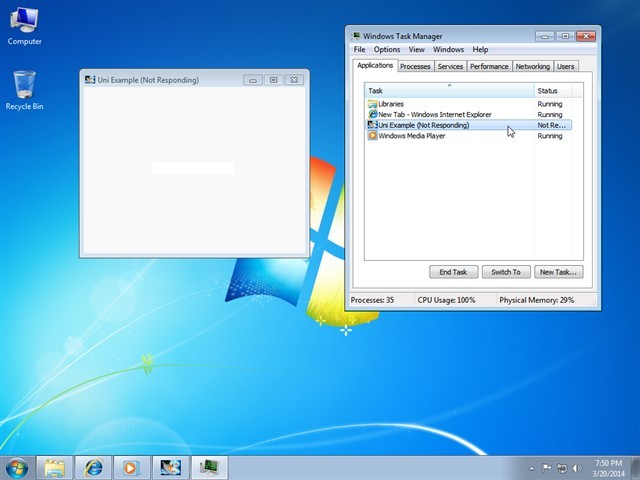This screenshot has height=480, width=640.
Task: Select the Task Manager taskbar icon
Action: 210,468
